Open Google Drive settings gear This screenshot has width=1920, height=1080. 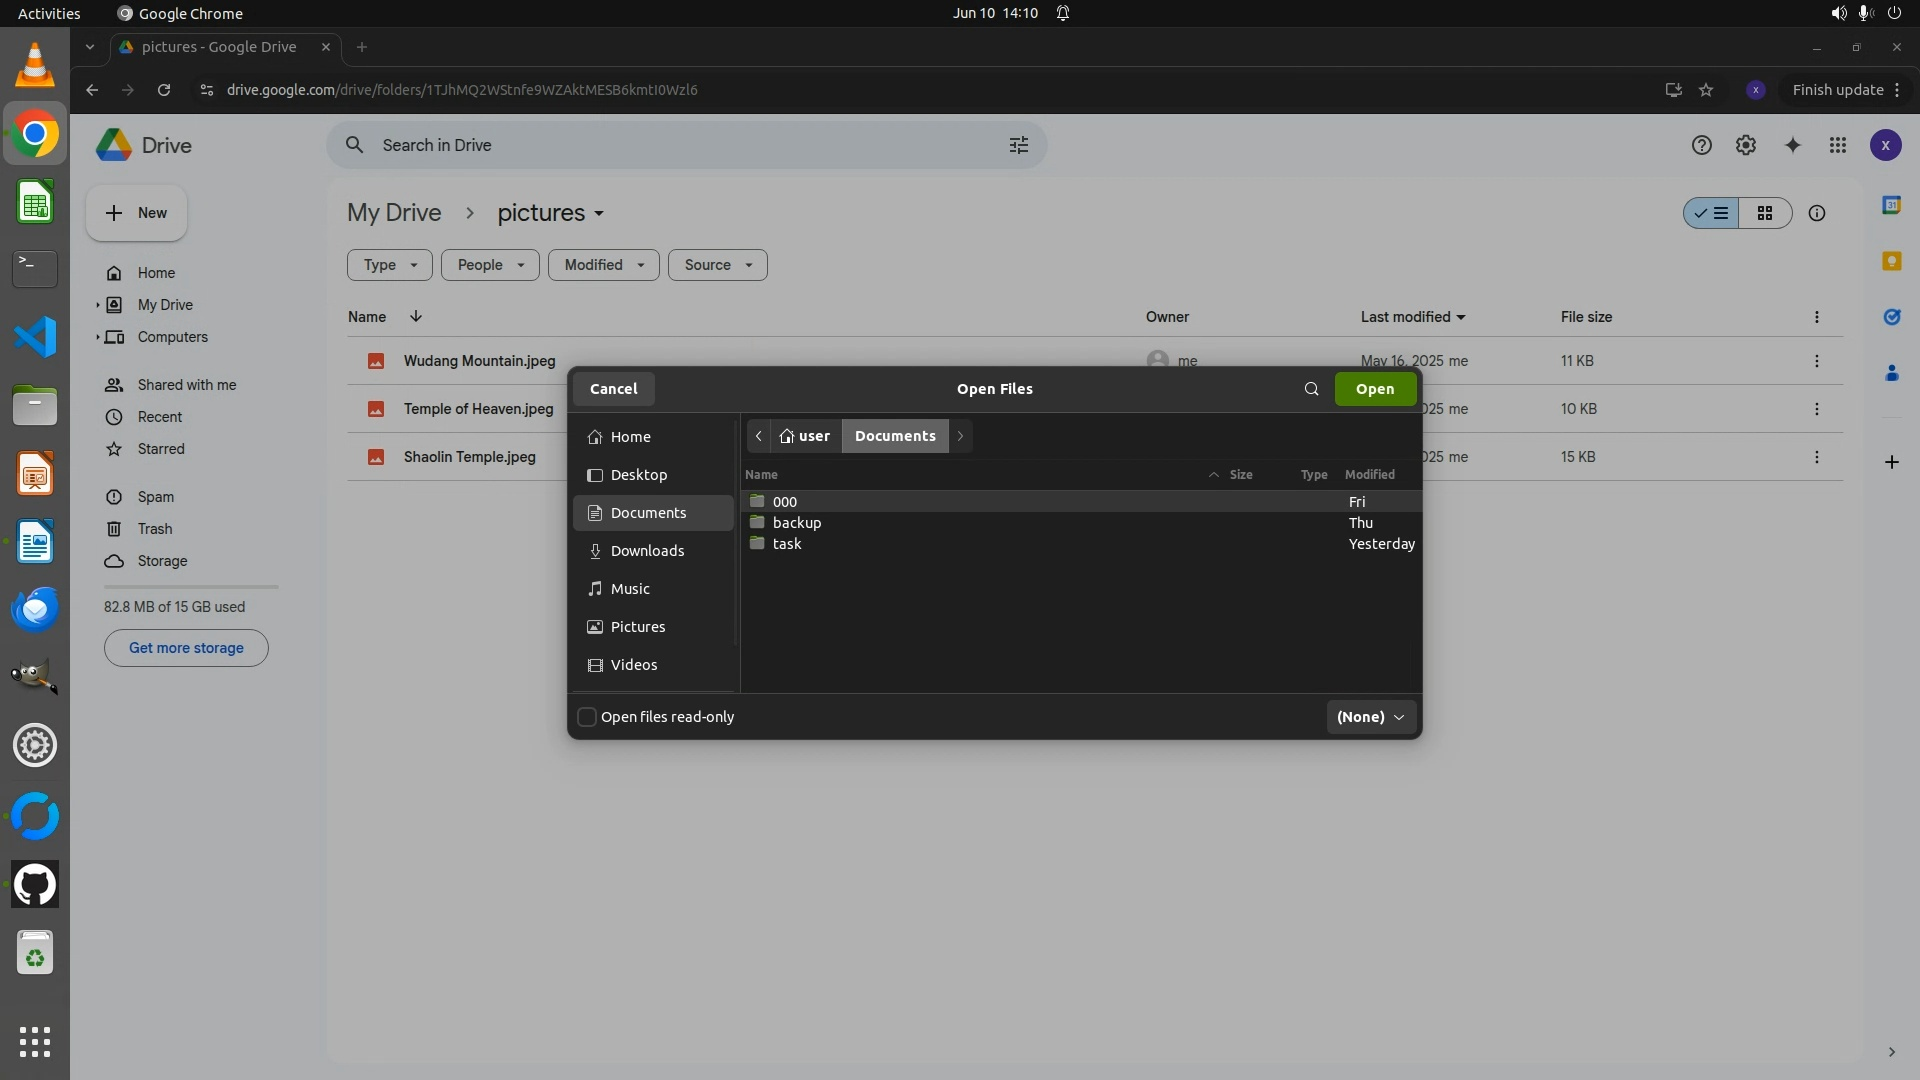click(x=1746, y=145)
